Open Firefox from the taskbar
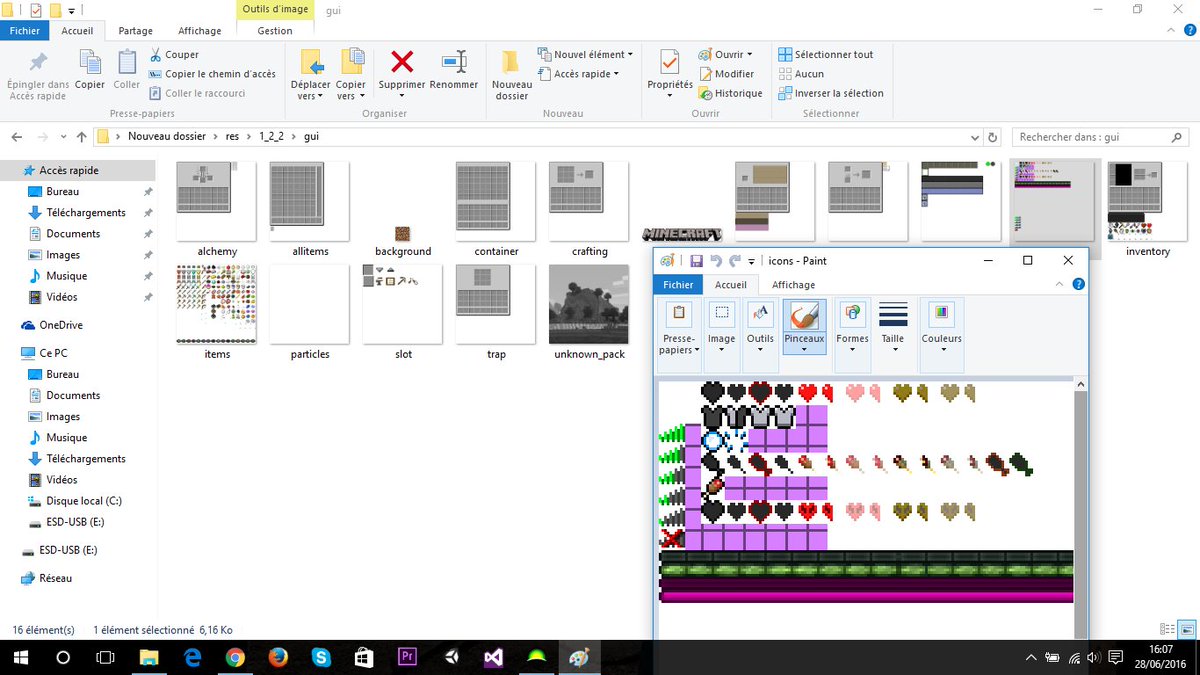Viewport: 1200px width, 675px height. (278, 657)
